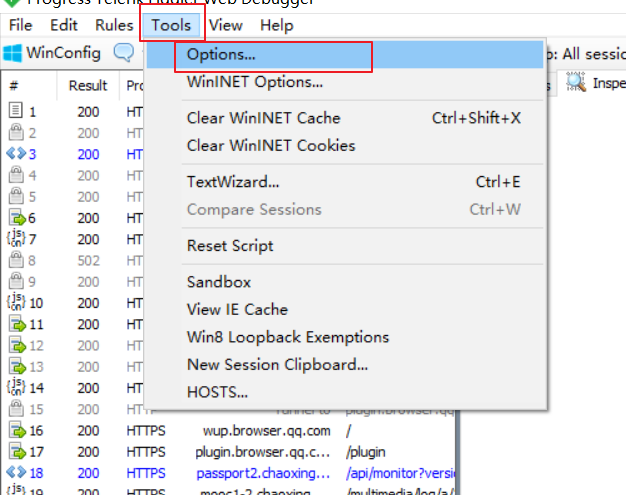The image size is (626, 495).
Task: Click the document icon of session 1
Action: coord(16,111)
